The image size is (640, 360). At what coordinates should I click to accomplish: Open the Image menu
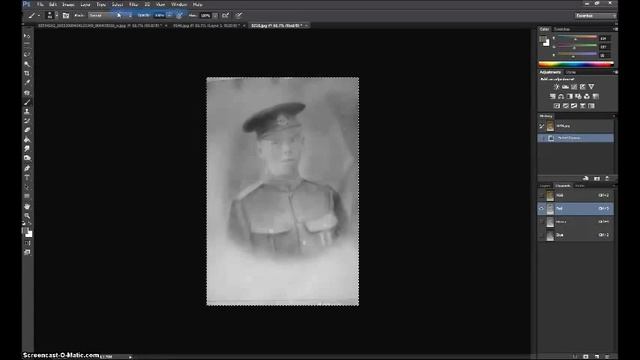point(68,4)
